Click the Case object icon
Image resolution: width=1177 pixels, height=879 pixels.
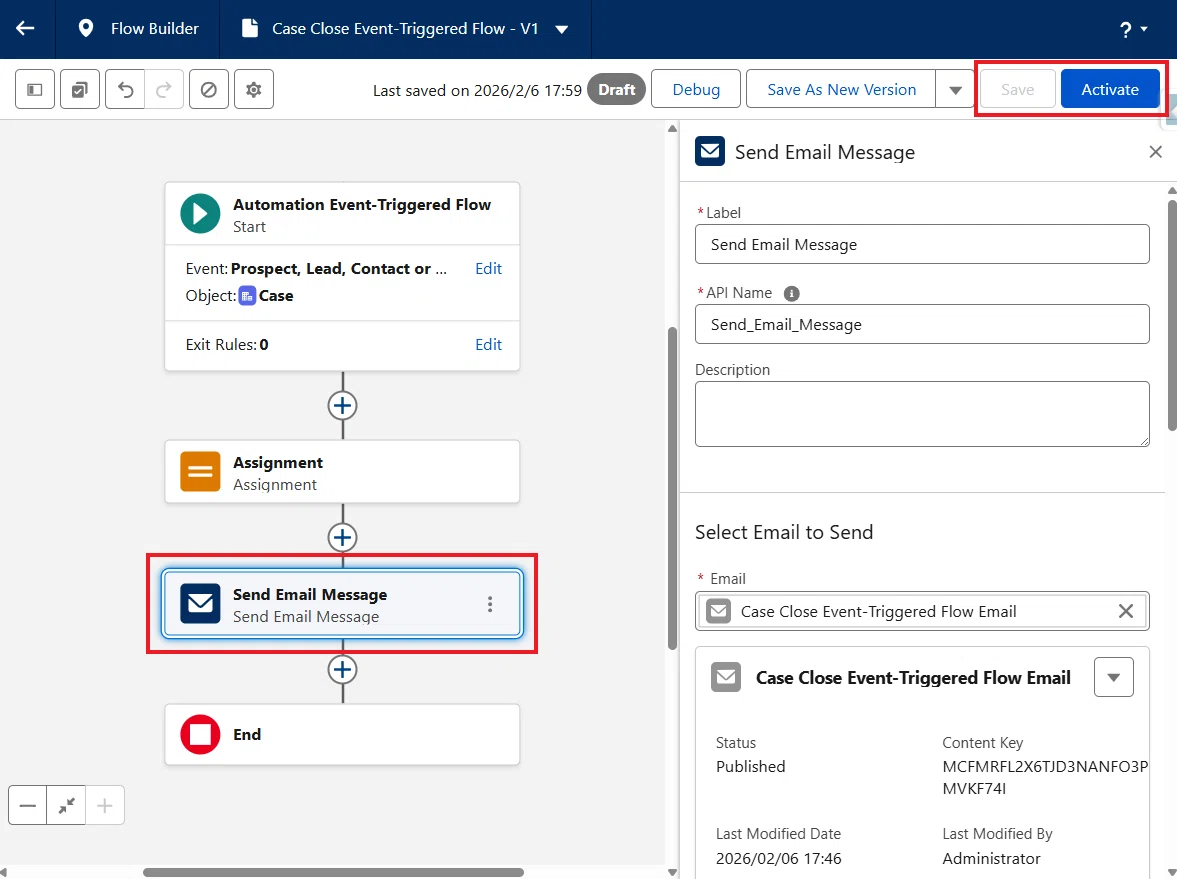click(x=247, y=296)
